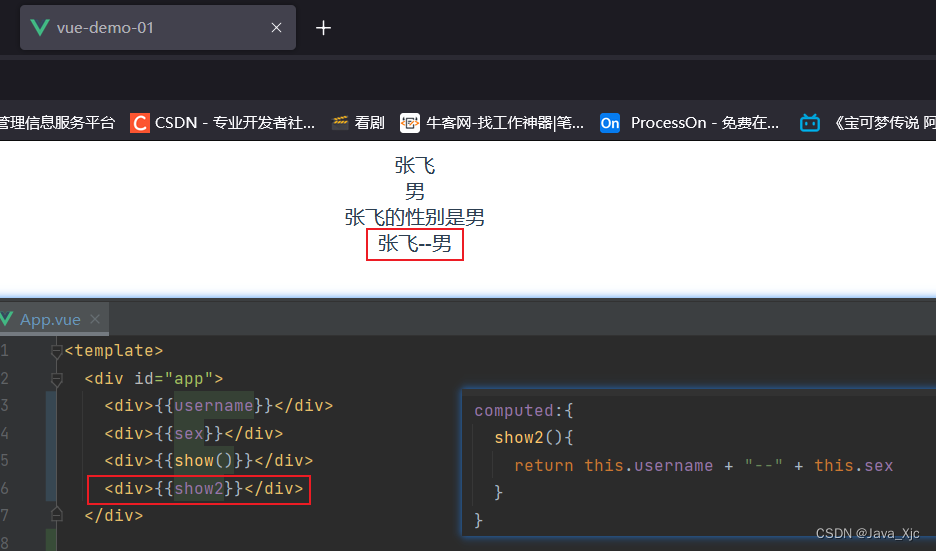Open the 管理信息服务平台 bookmark
Viewport: 936px width, 551px height.
(57, 123)
